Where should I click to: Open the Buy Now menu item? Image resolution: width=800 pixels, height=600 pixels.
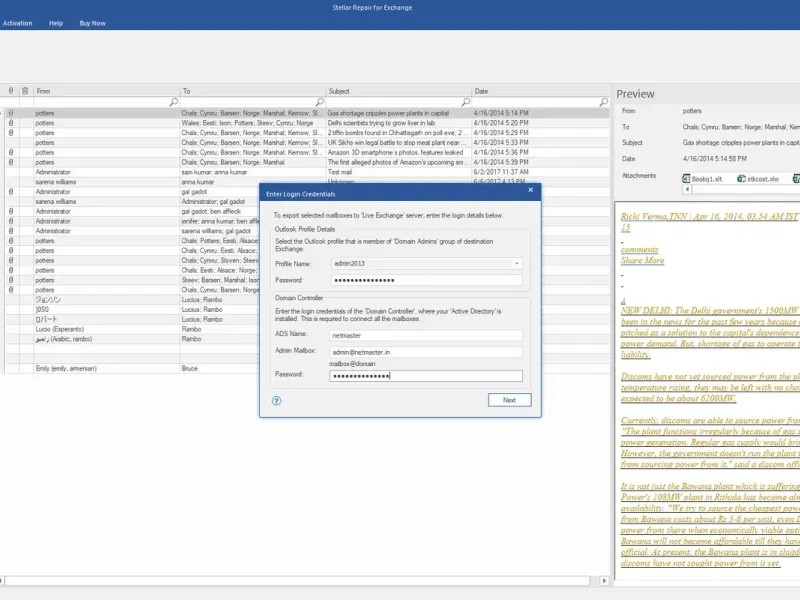(x=92, y=23)
